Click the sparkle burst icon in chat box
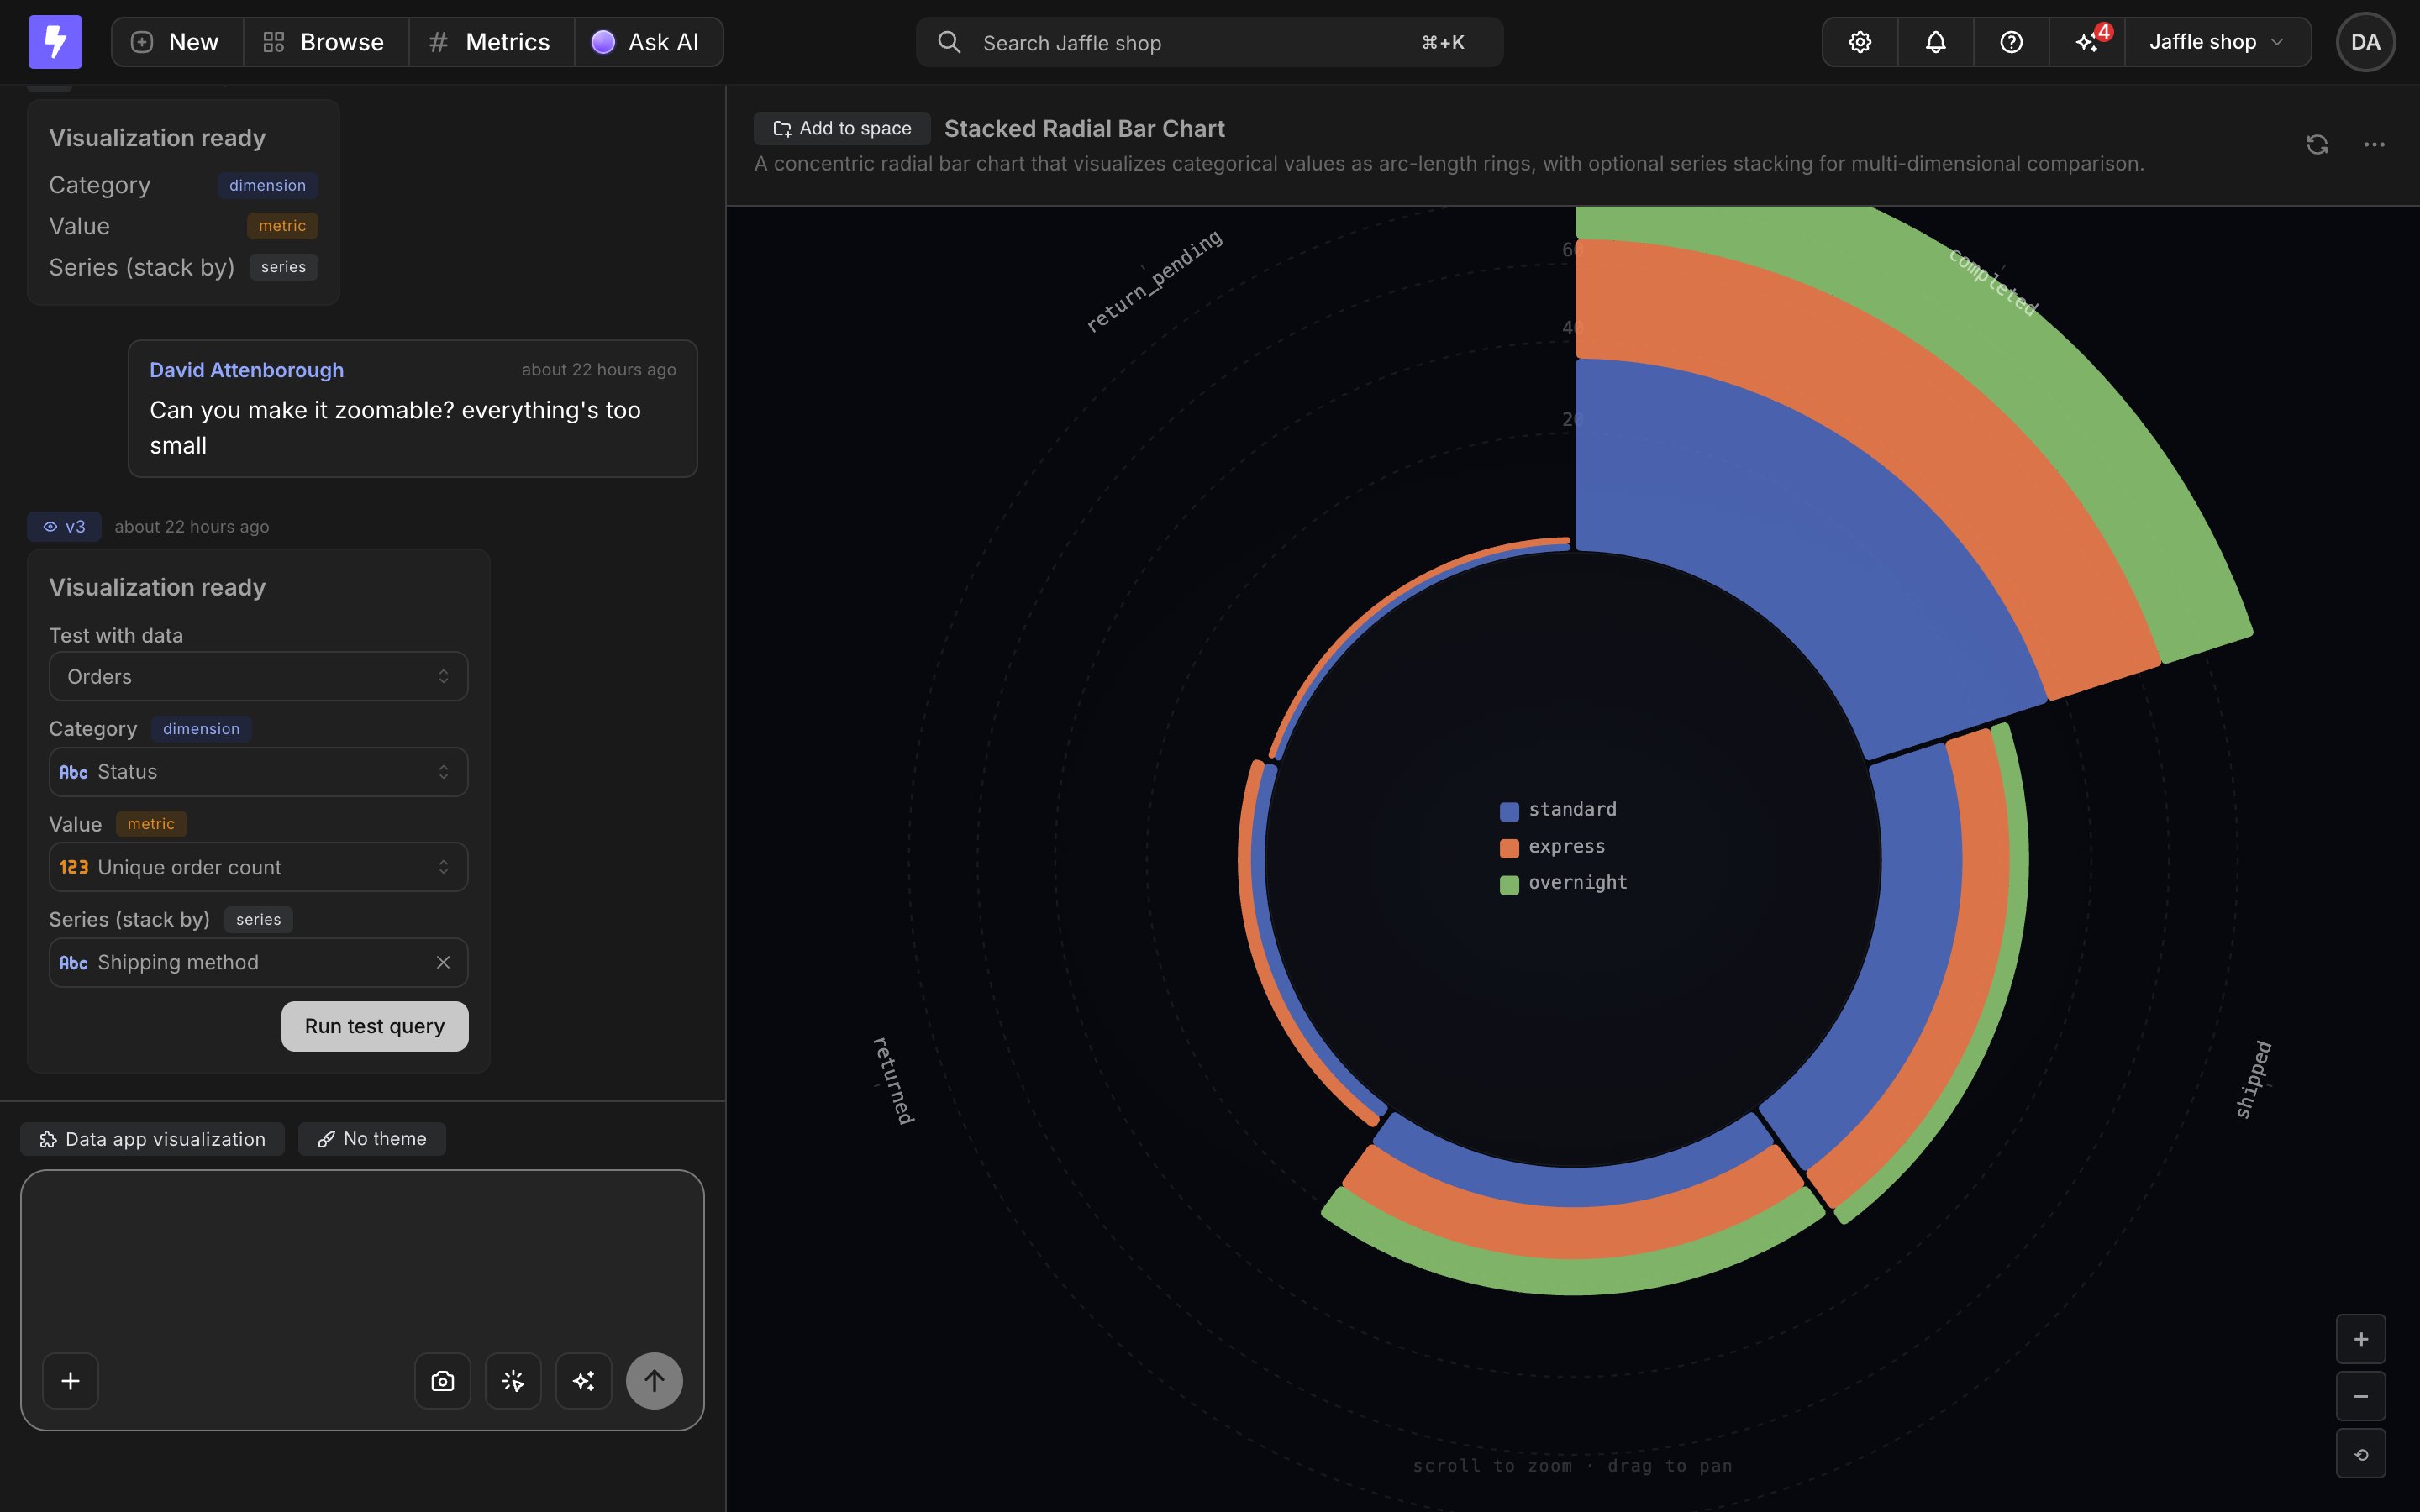 513,1381
